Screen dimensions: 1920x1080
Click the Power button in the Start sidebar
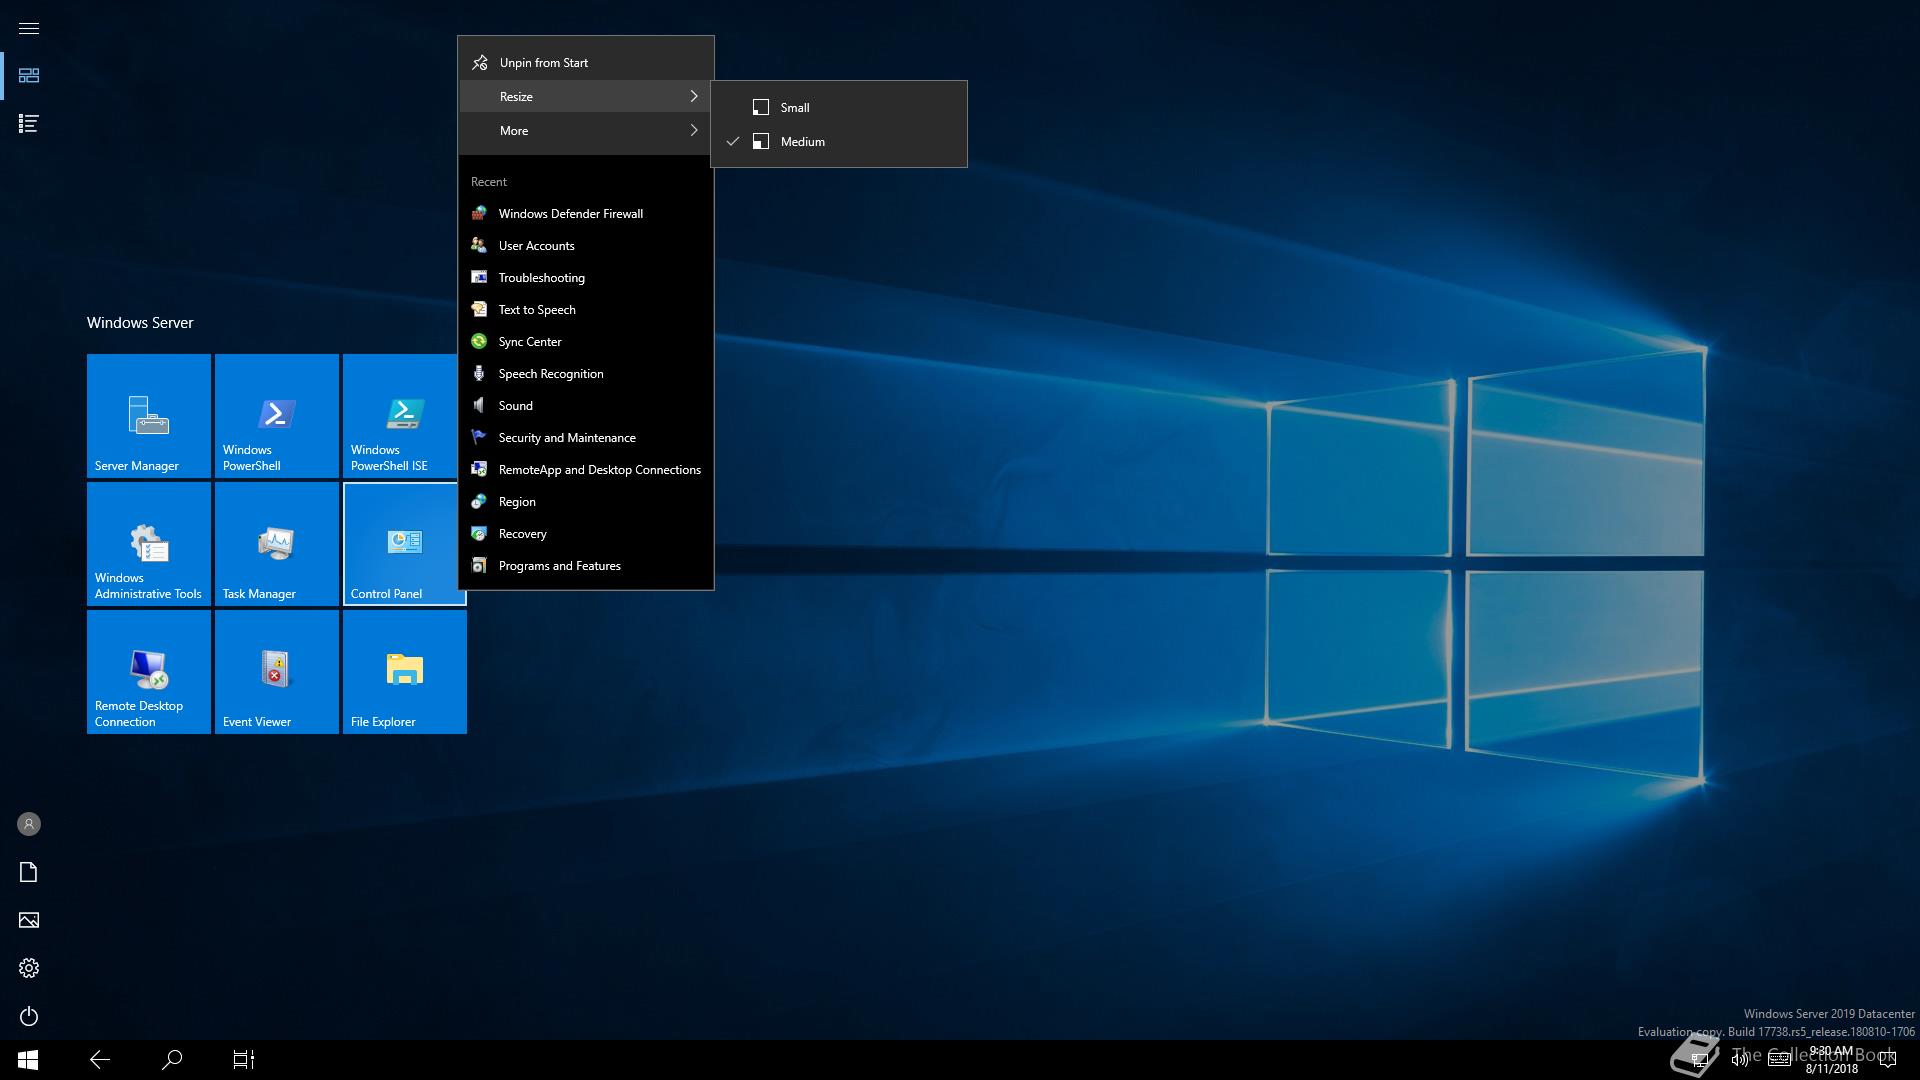point(29,1016)
